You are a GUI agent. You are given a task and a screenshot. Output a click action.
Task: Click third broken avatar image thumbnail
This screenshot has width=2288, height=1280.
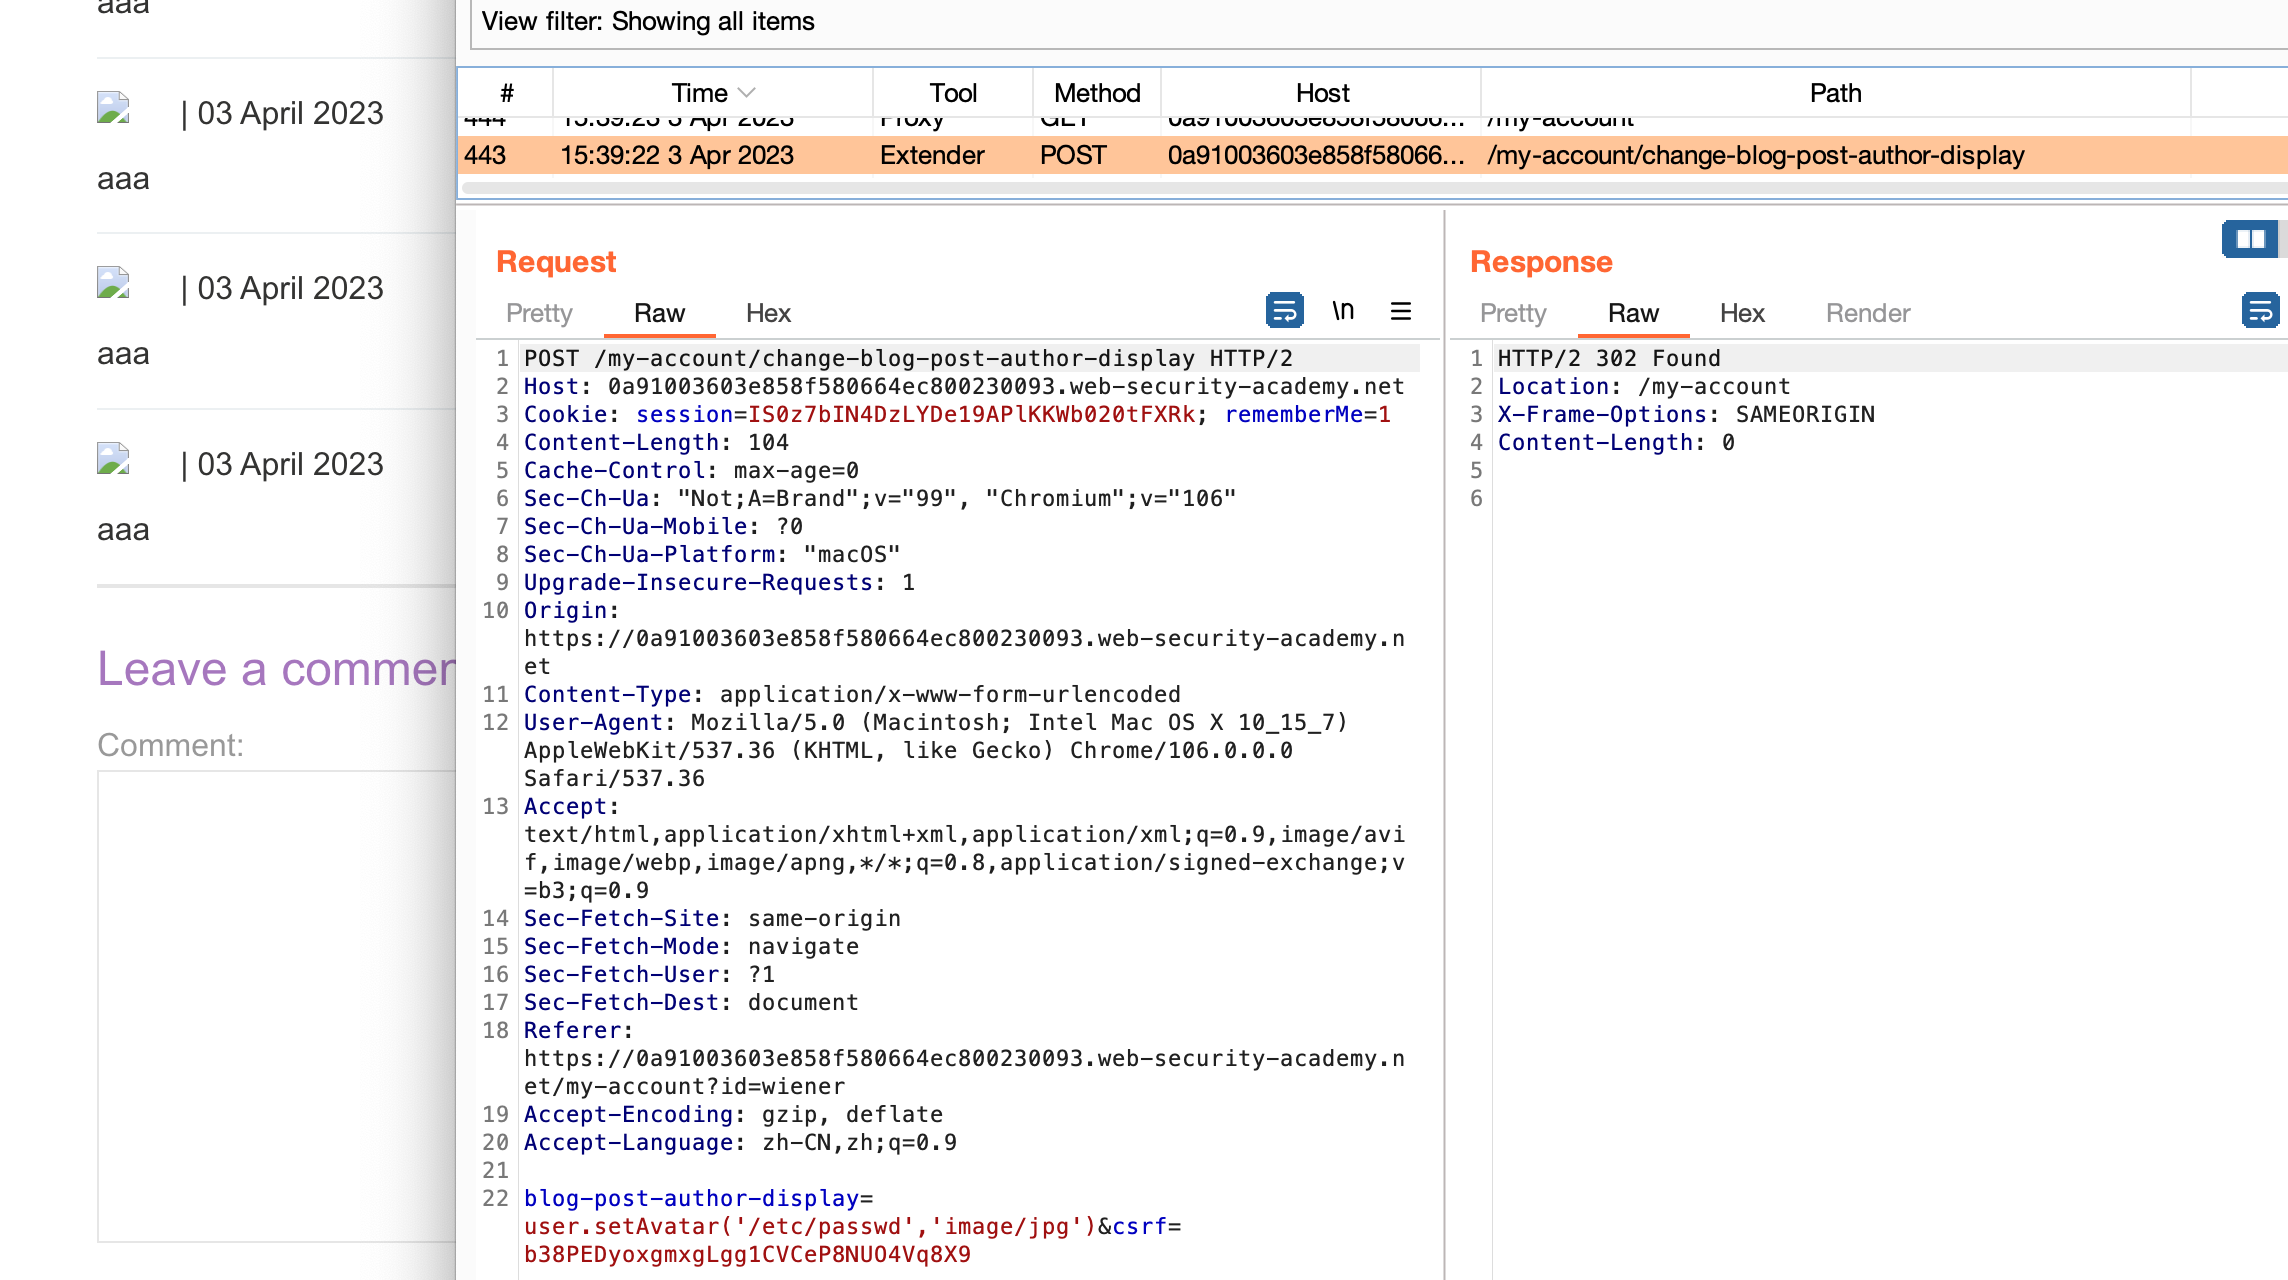tap(114, 459)
